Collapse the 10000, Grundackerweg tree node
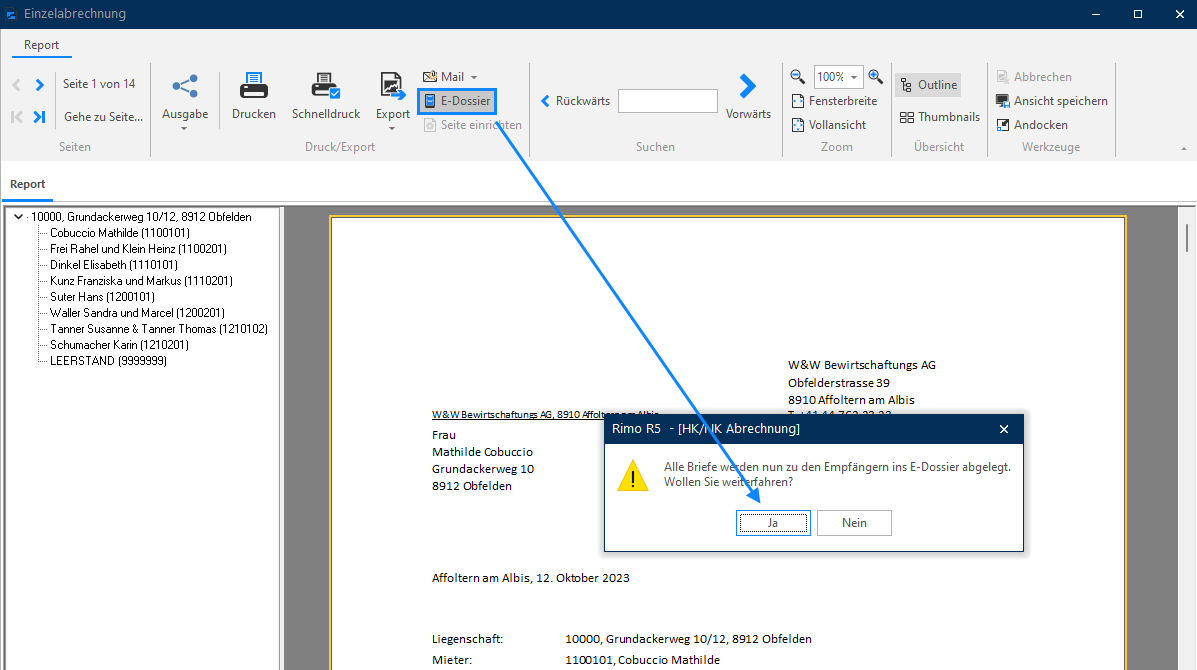Viewport: 1197px width, 670px height. click(18, 217)
